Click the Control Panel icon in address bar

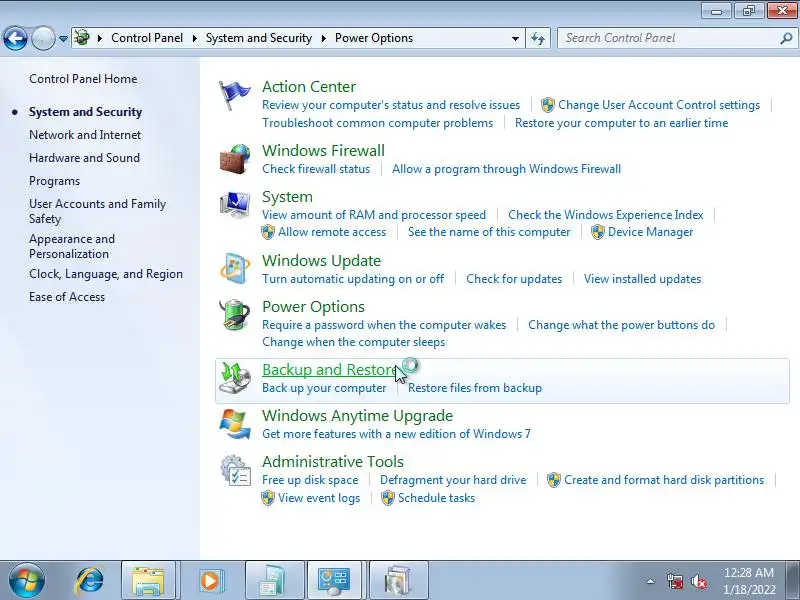point(82,38)
